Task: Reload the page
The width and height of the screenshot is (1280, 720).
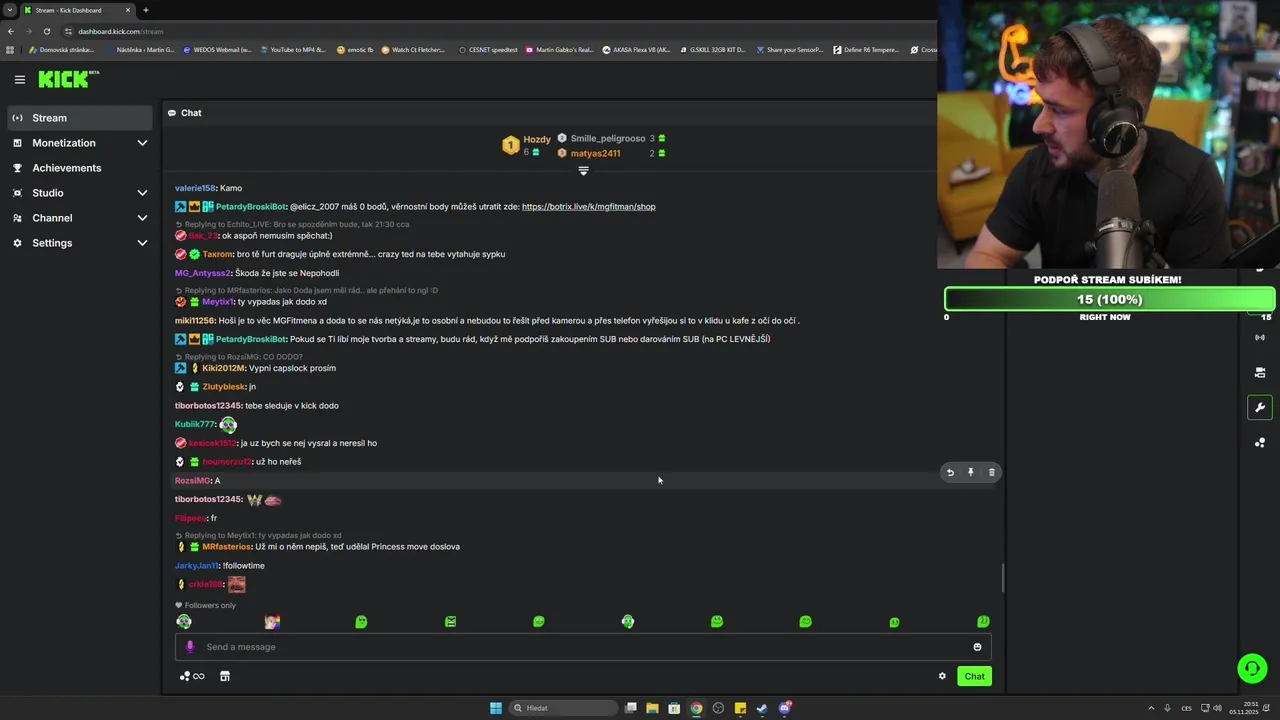Action: (x=46, y=31)
